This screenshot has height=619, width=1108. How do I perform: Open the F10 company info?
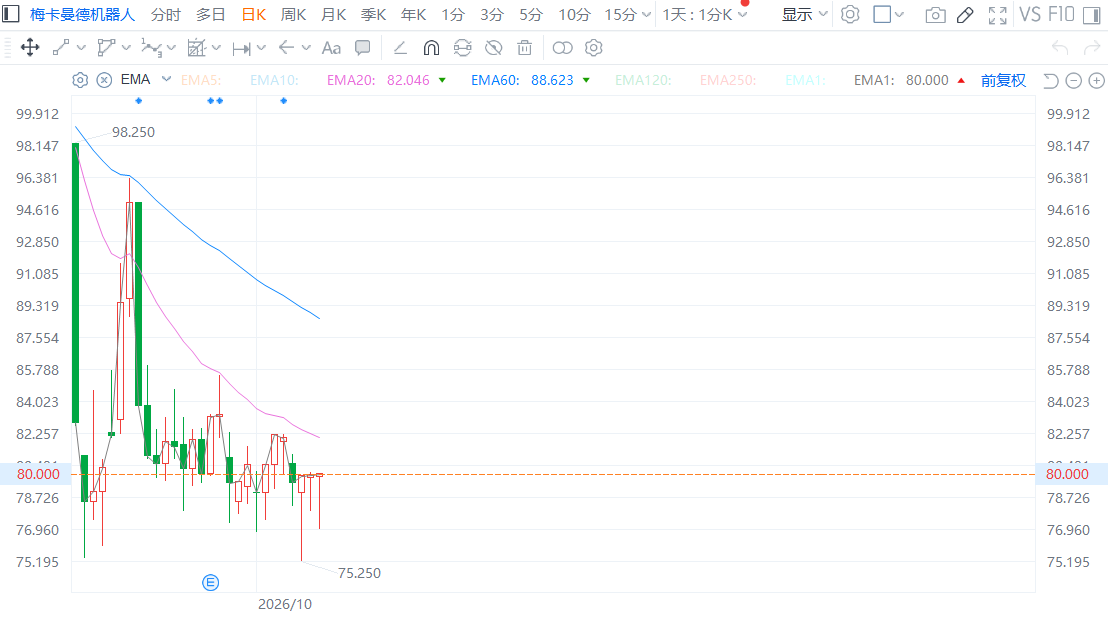[x=1061, y=15]
